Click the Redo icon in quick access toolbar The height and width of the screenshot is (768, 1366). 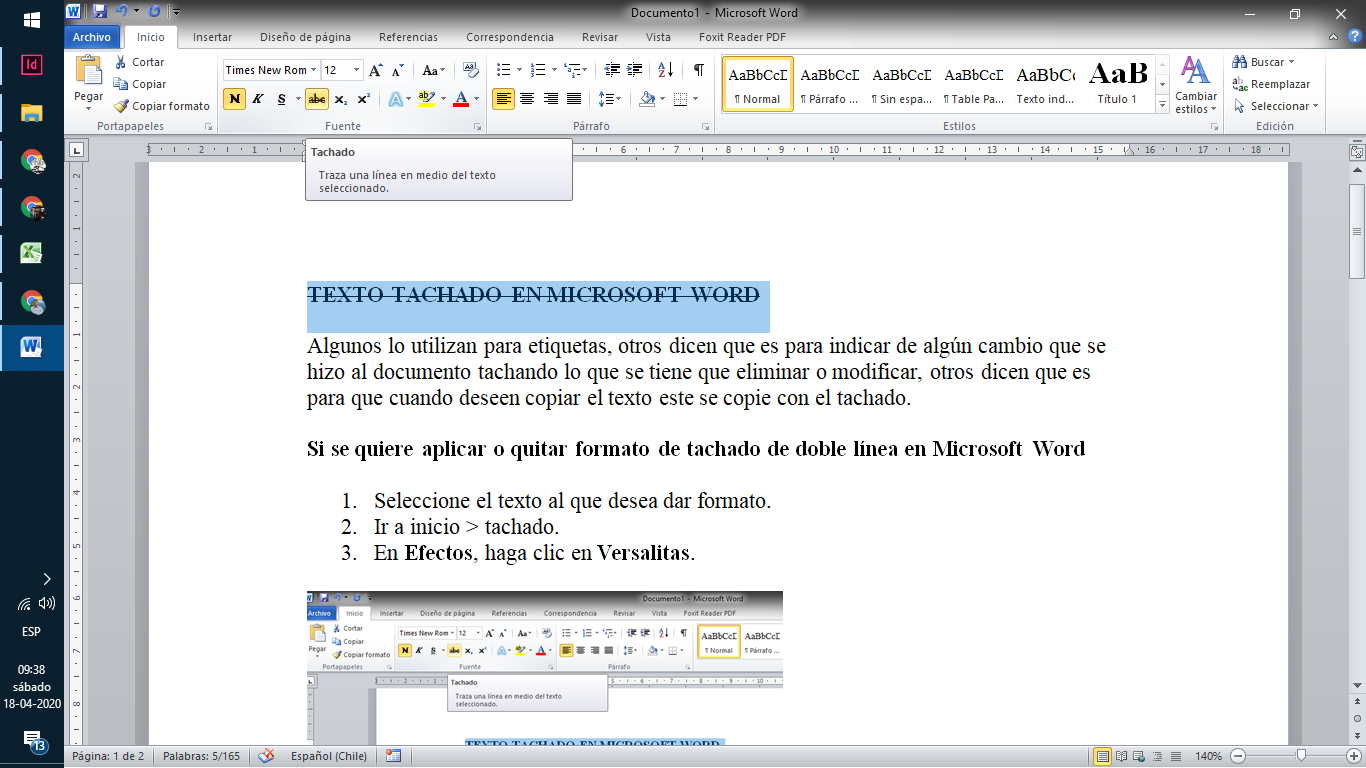coord(154,12)
